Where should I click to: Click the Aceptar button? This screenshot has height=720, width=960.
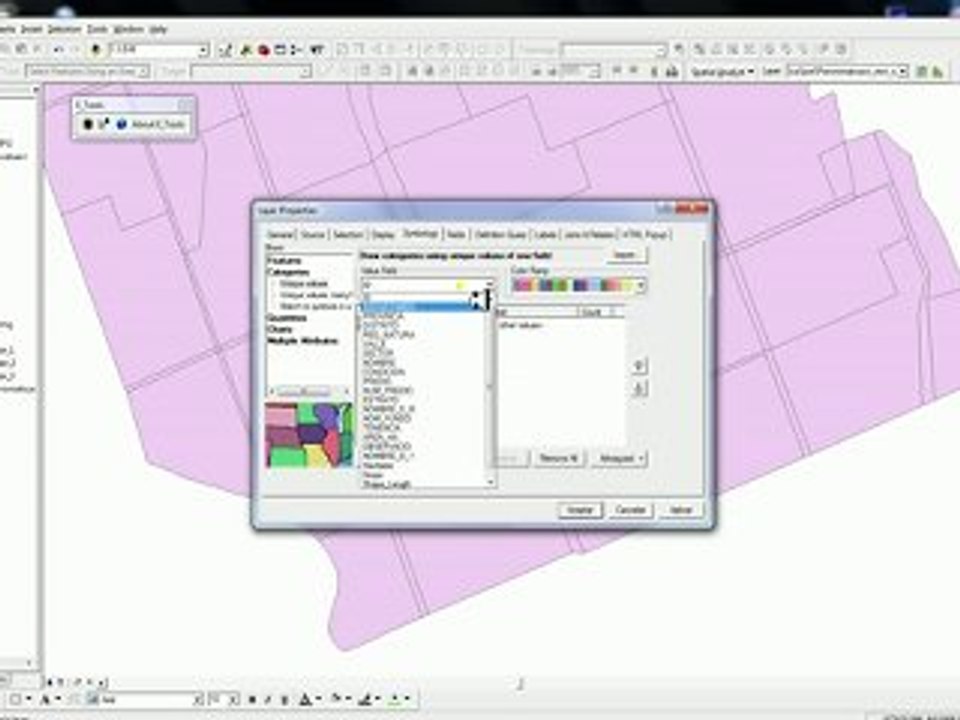(580, 510)
